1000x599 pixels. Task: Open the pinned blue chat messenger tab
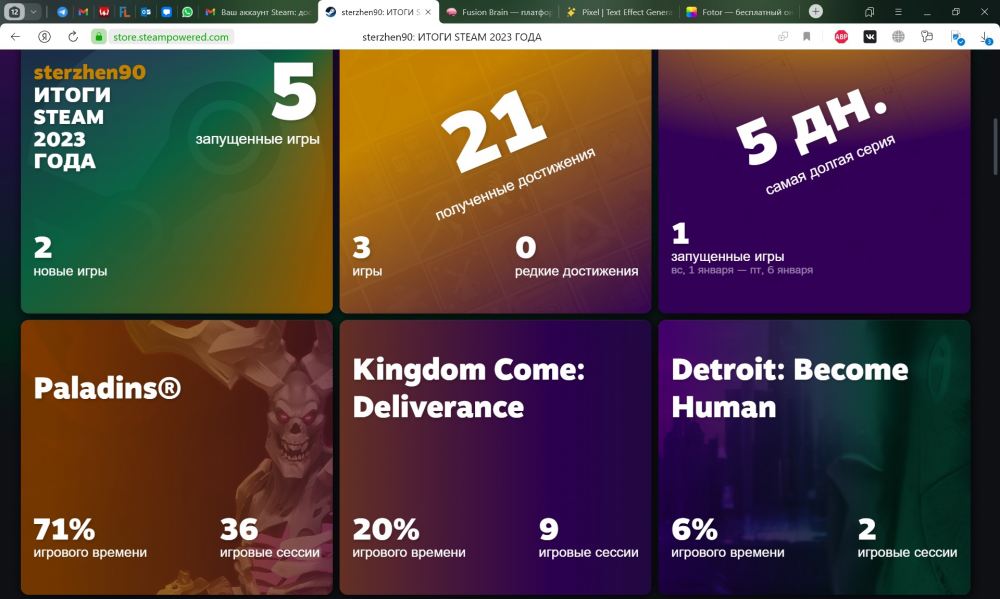(166, 11)
